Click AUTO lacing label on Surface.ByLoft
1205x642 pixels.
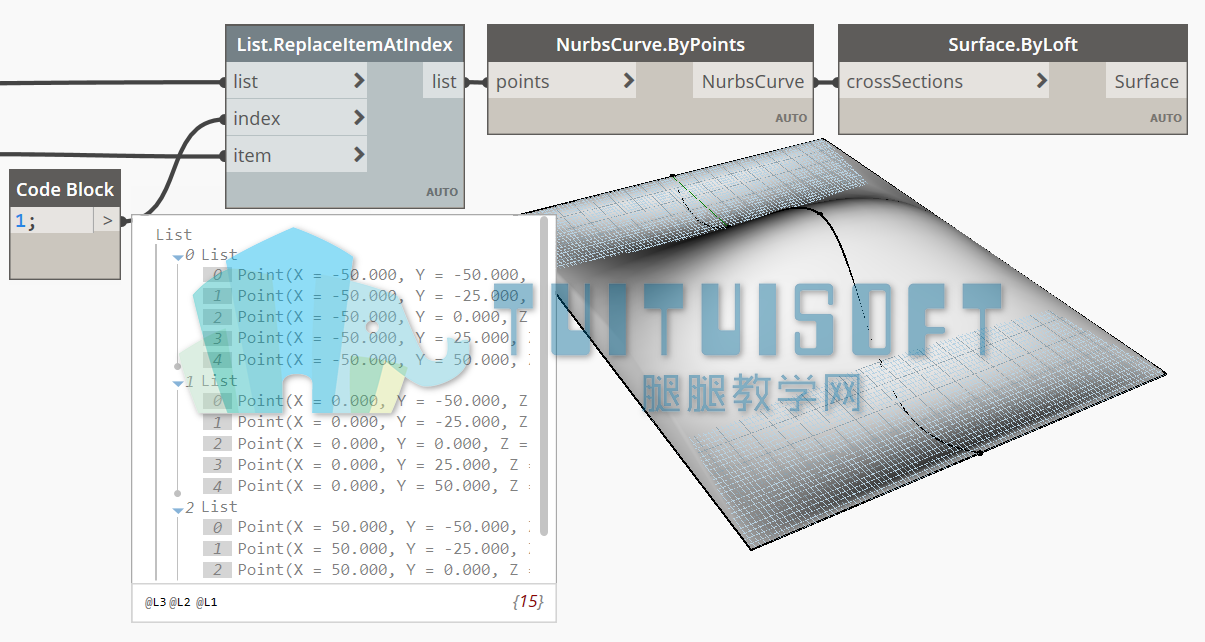pyautogui.click(x=1166, y=118)
